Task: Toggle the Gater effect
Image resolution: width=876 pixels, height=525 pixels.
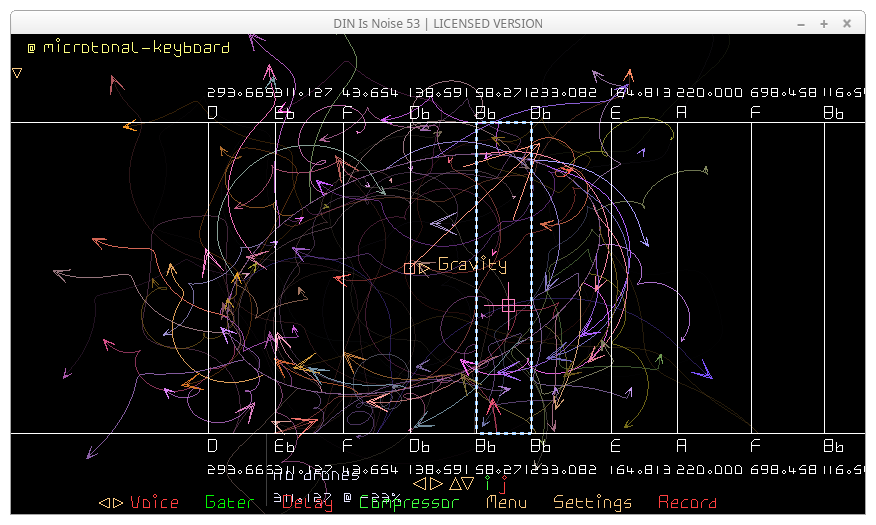Action: click(229, 503)
